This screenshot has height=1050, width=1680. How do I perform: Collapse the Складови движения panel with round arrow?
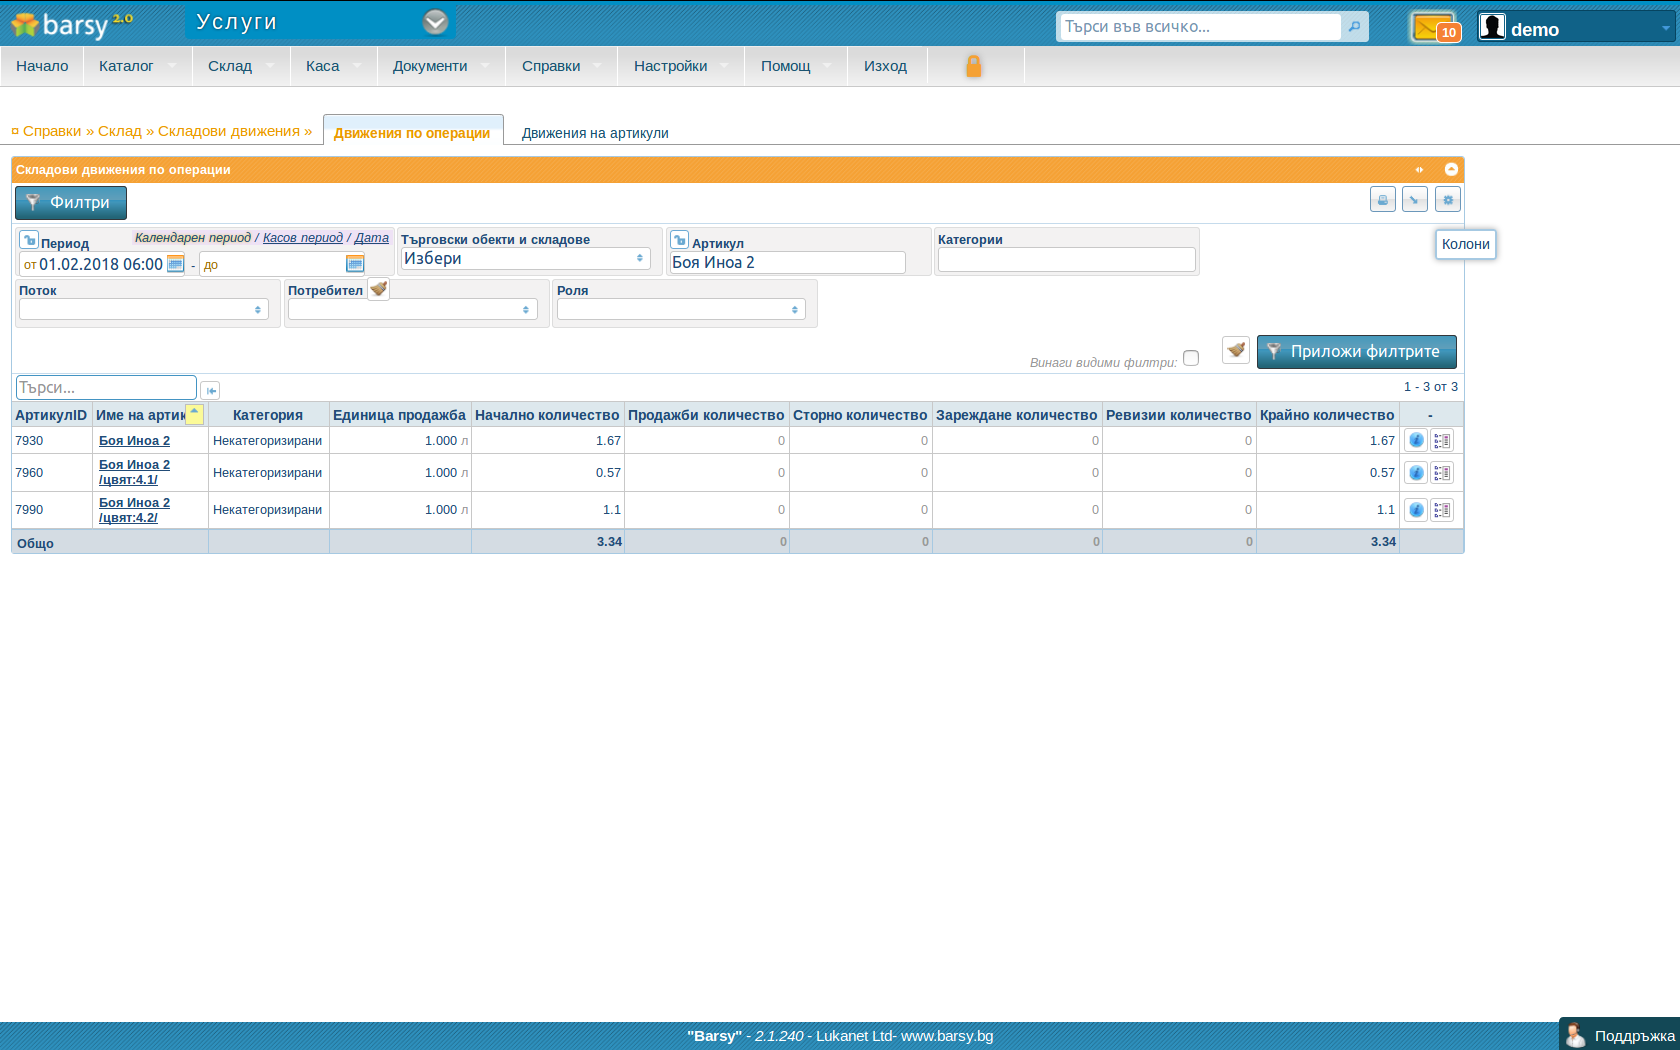(1451, 169)
